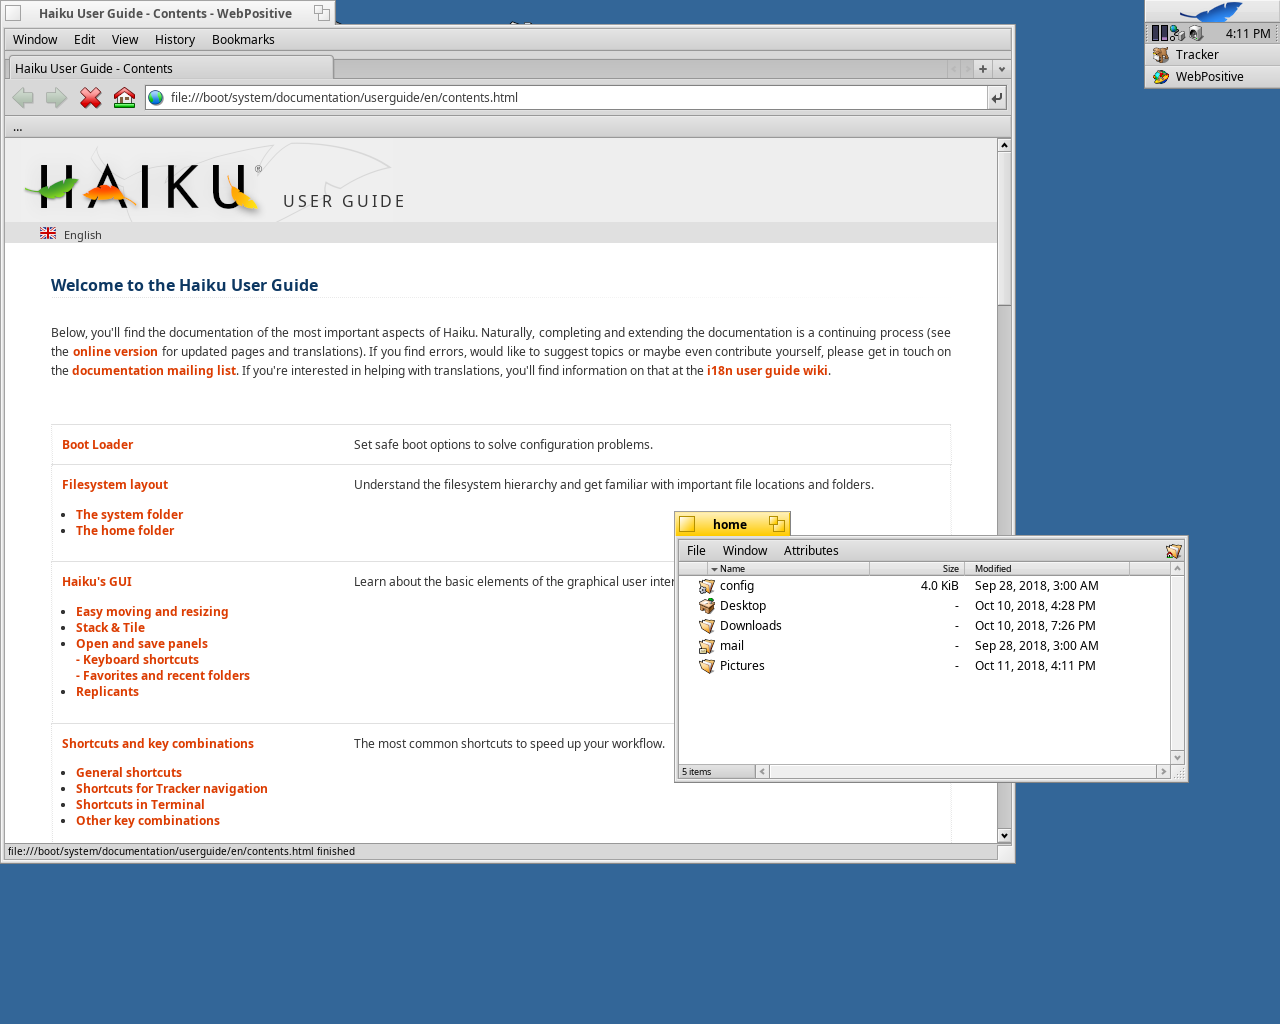Image resolution: width=1280 pixels, height=1024 pixels.
Task: Click the forward navigation arrow in WebPositive
Action: click(57, 98)
